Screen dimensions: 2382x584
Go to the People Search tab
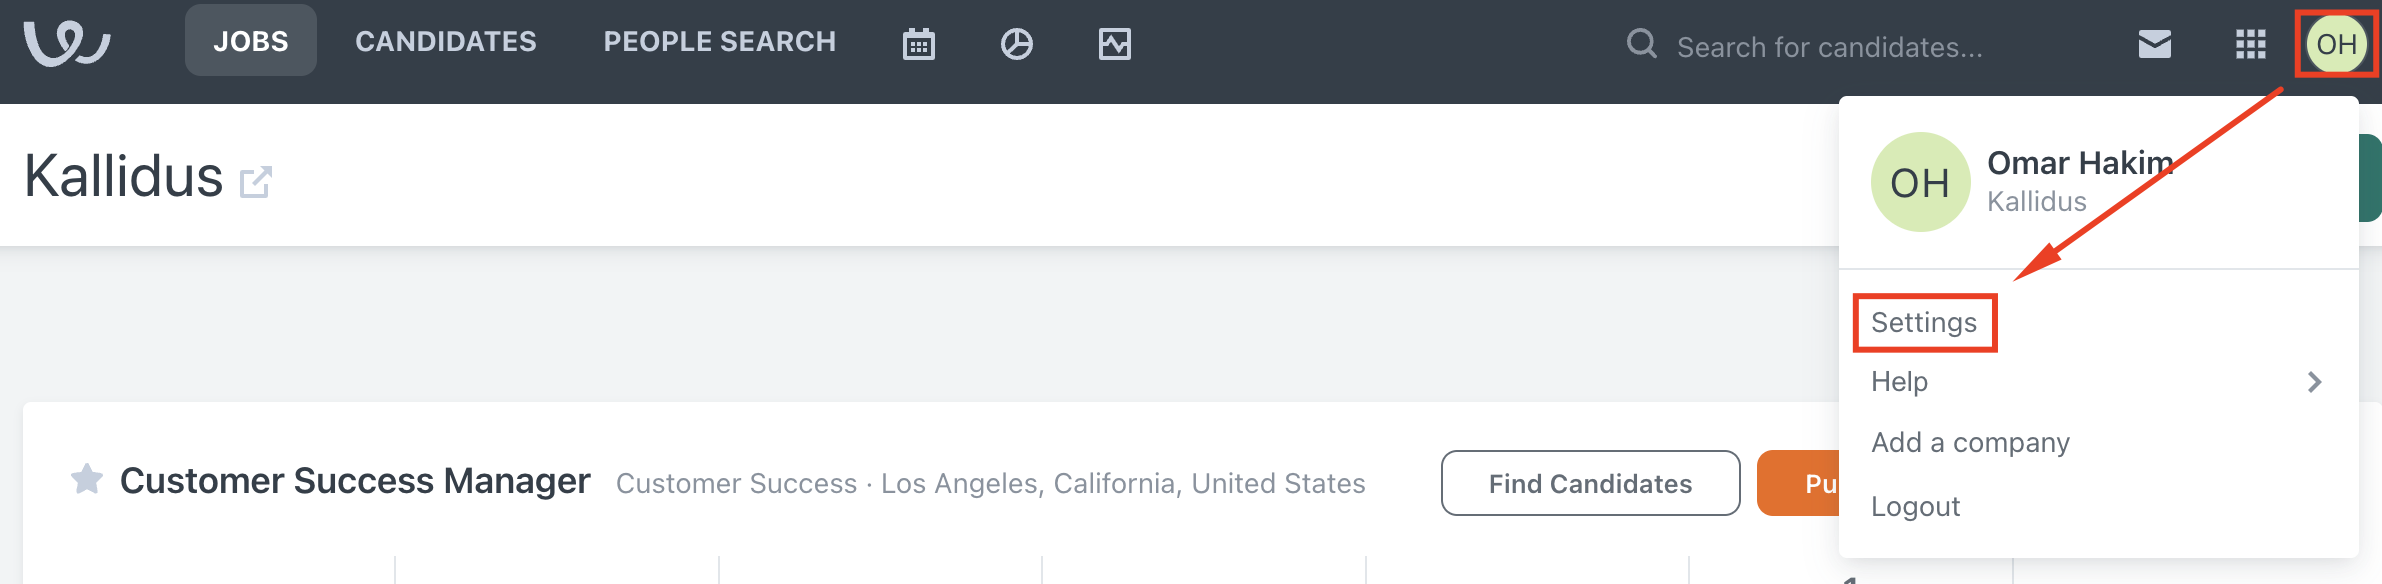click(720, 42)
